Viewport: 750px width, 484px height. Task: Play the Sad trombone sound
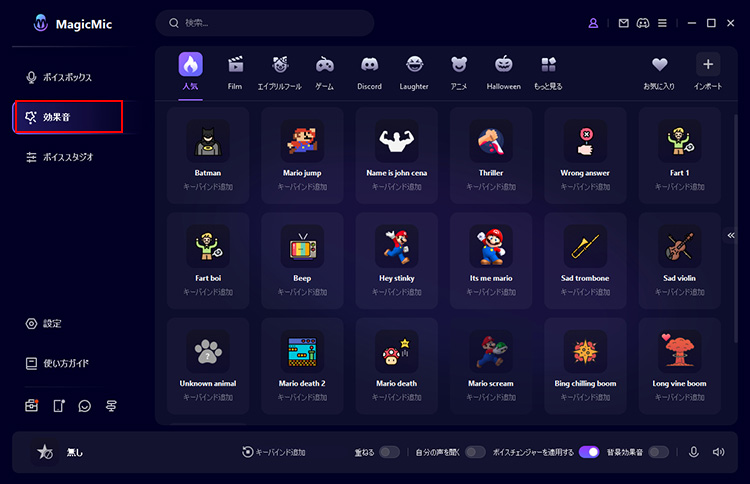pos(585,247)
